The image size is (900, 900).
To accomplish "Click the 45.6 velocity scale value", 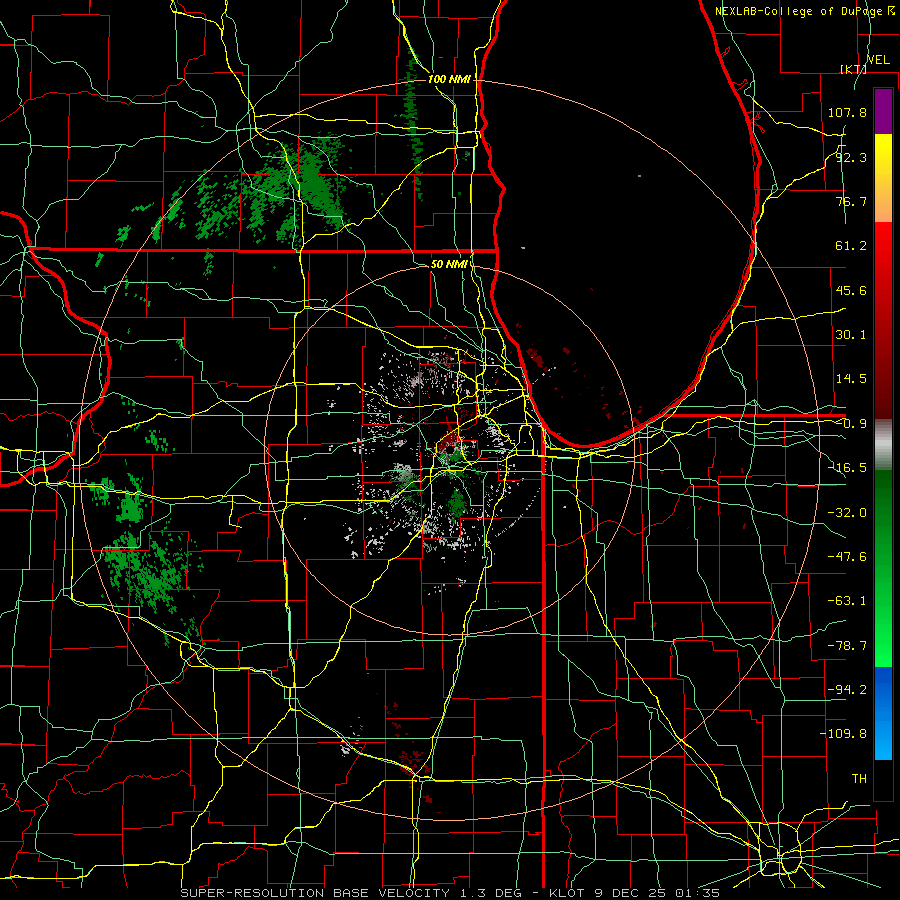I will pyautogui.click(x=851, y=290).
